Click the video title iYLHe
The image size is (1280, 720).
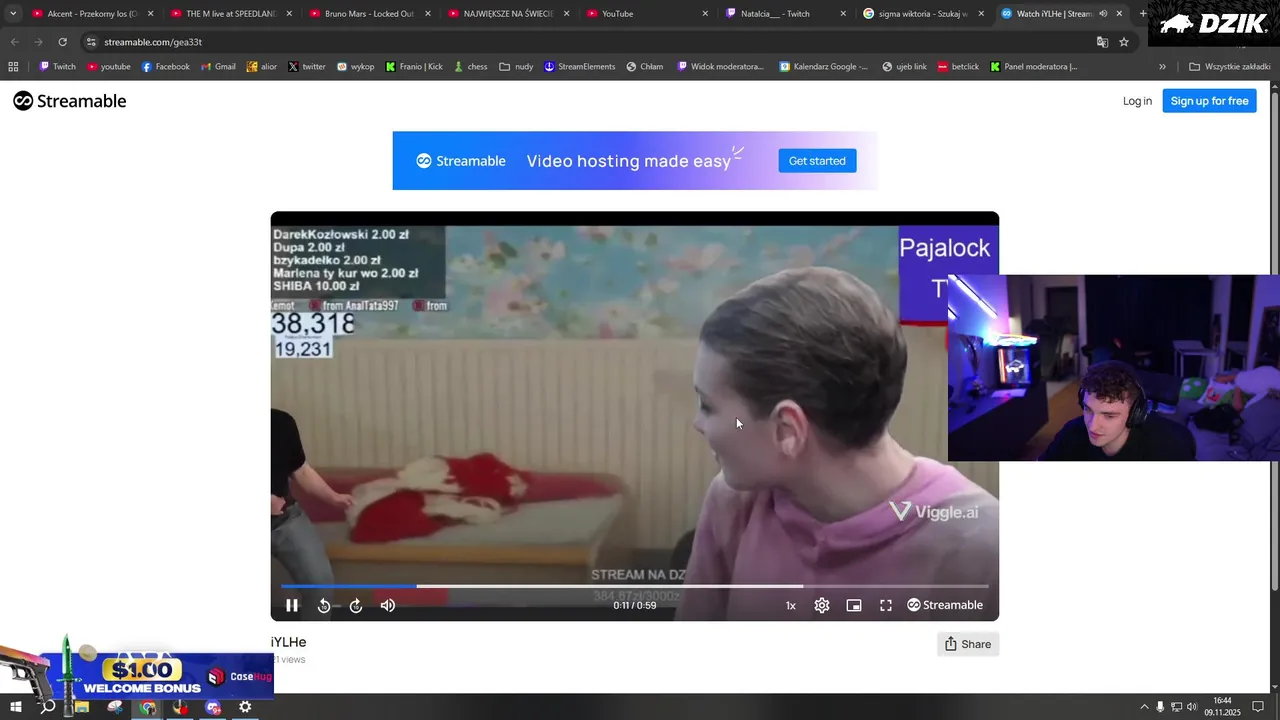(288, 642)
